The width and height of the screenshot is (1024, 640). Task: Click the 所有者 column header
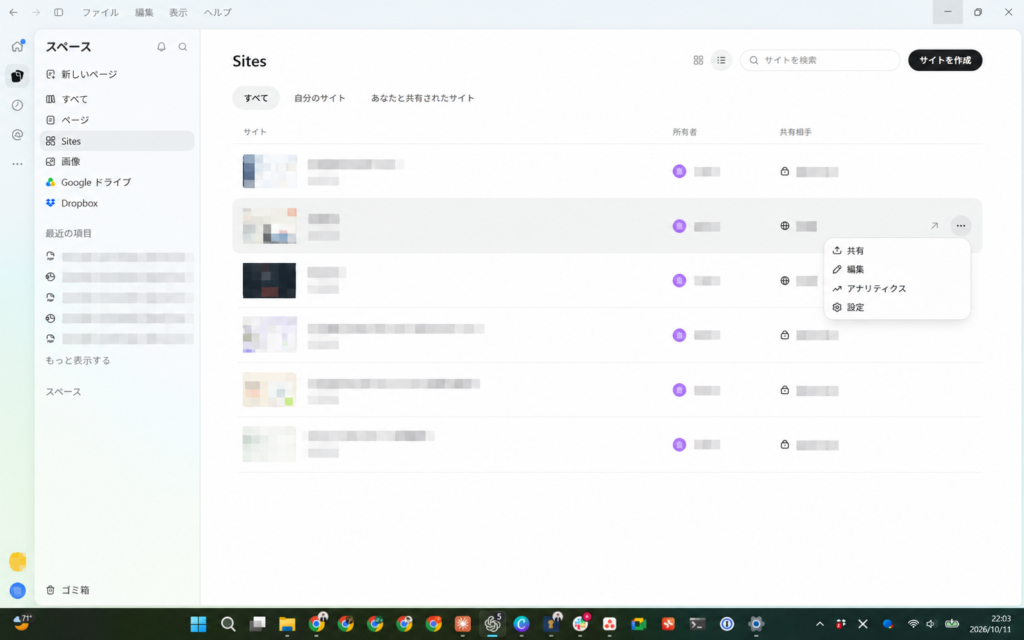click(x=684, y=132)
